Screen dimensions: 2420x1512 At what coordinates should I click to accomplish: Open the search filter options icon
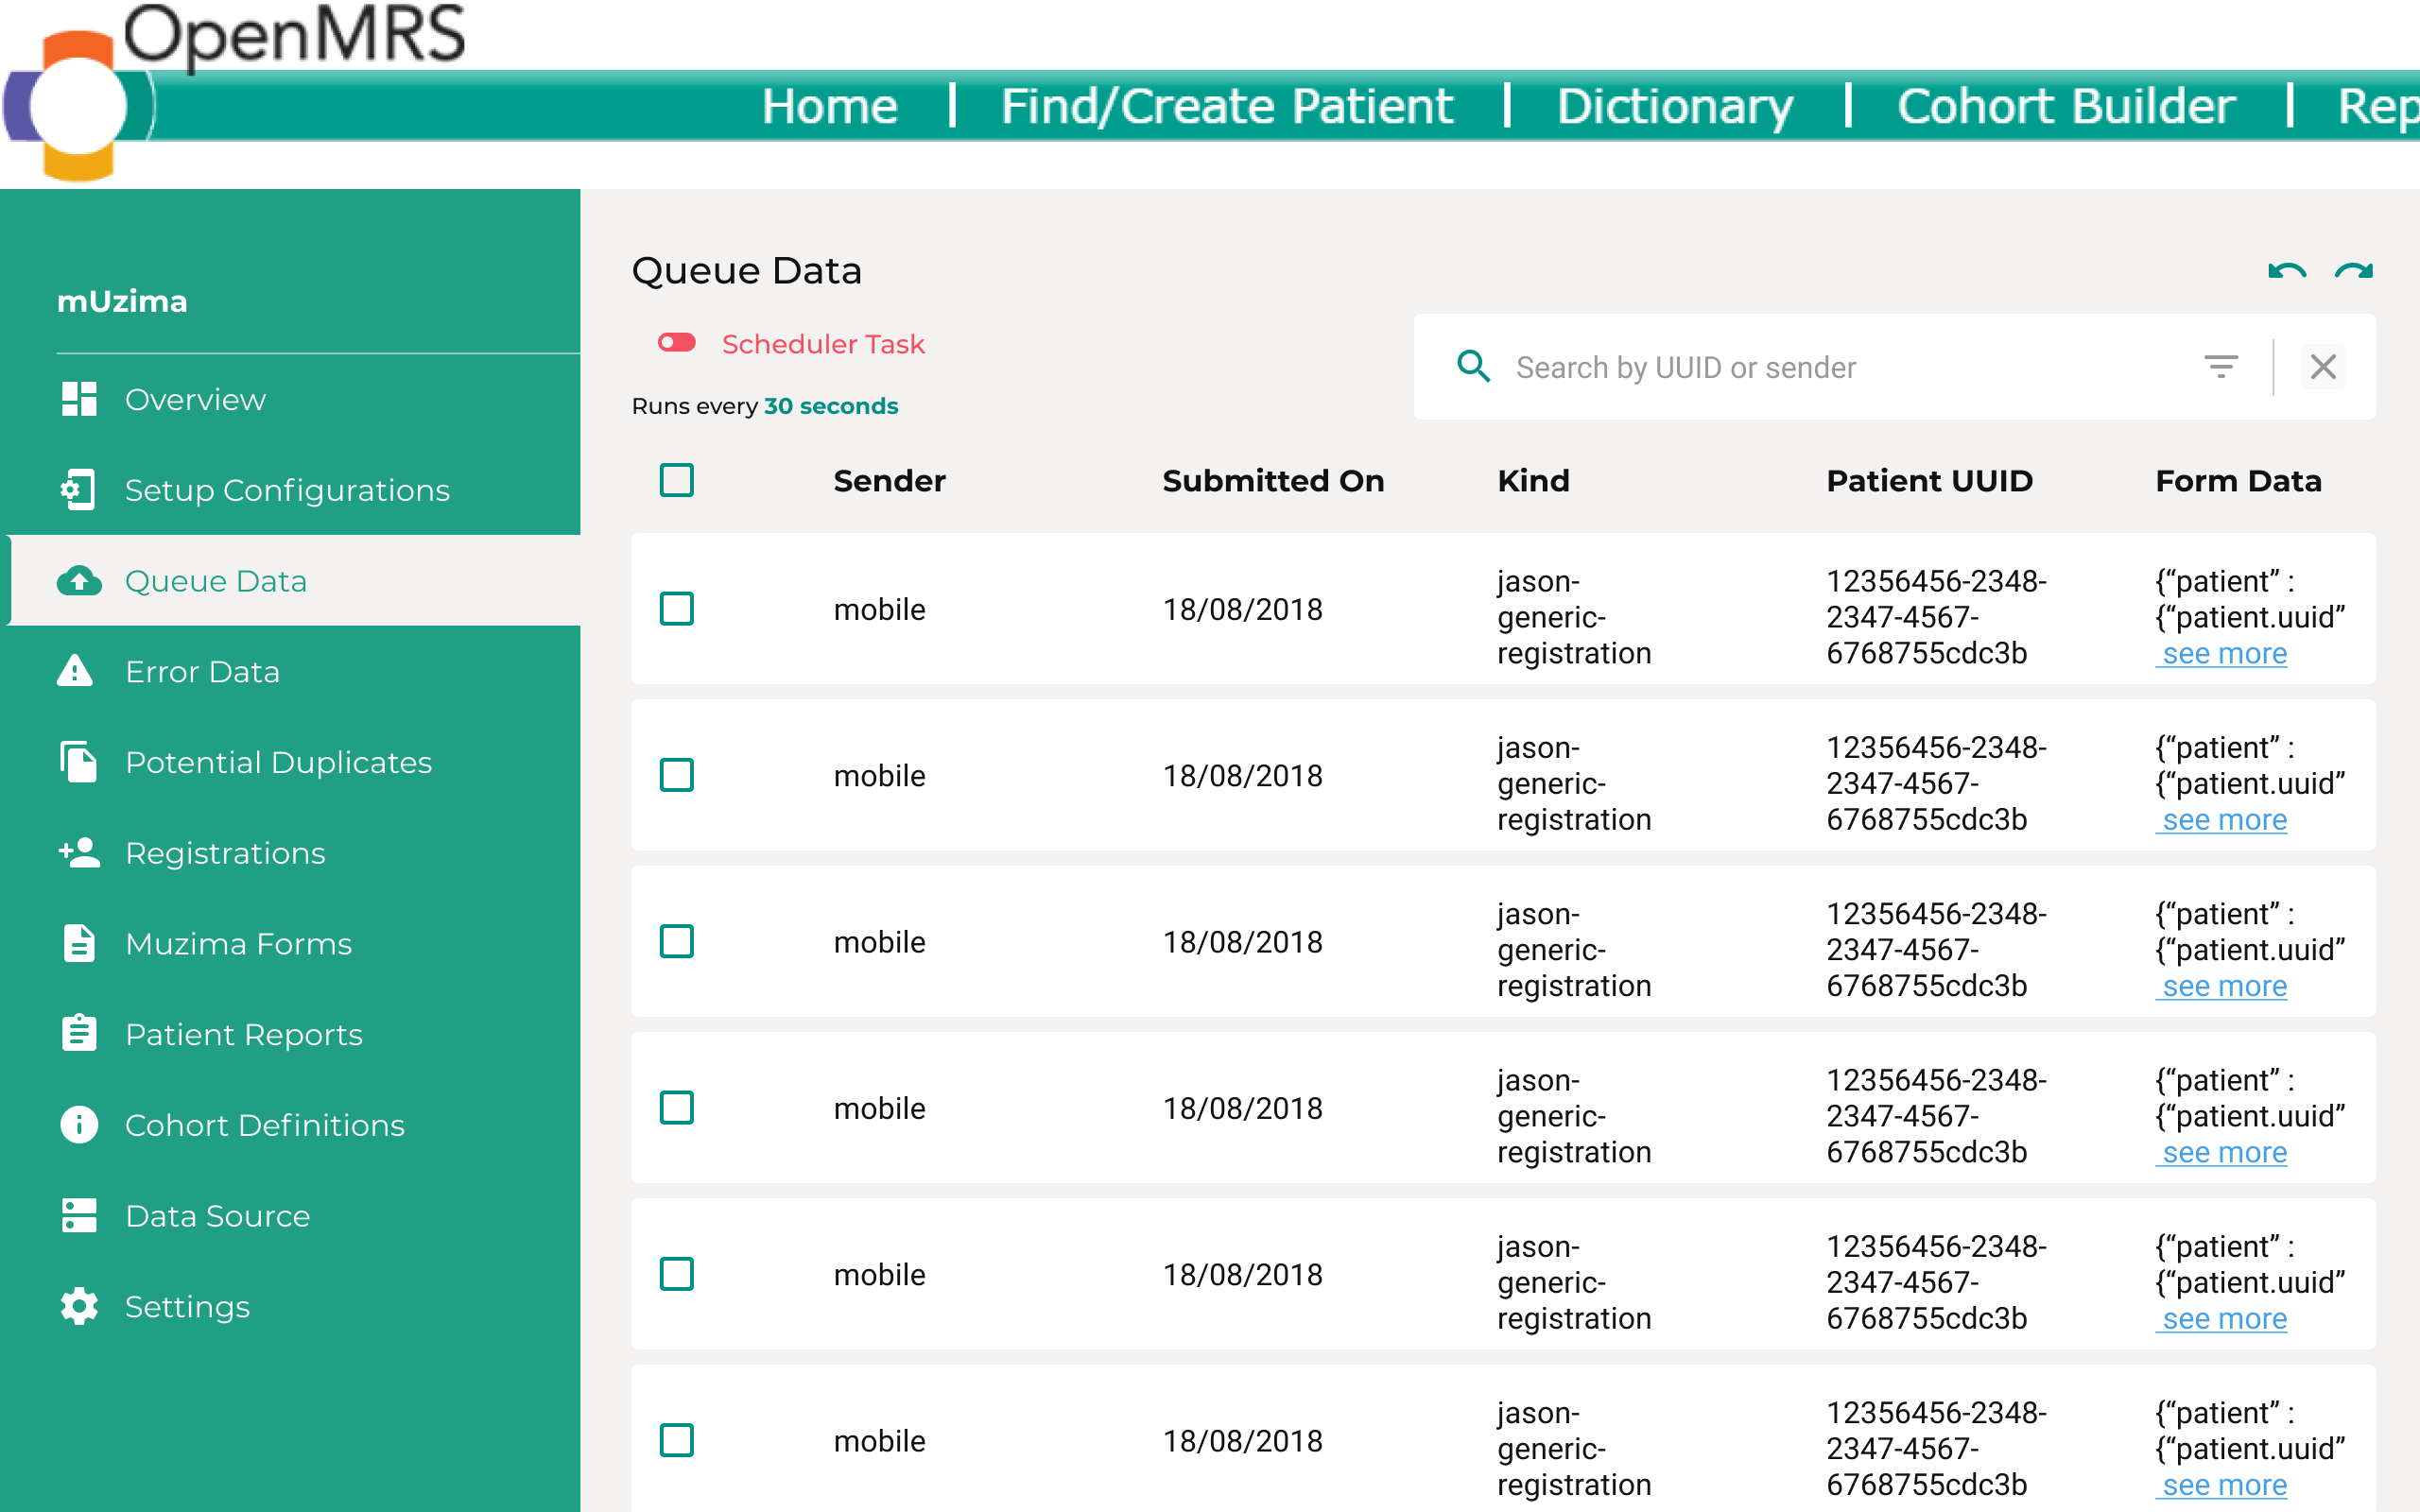click(x=2221, y=367)
